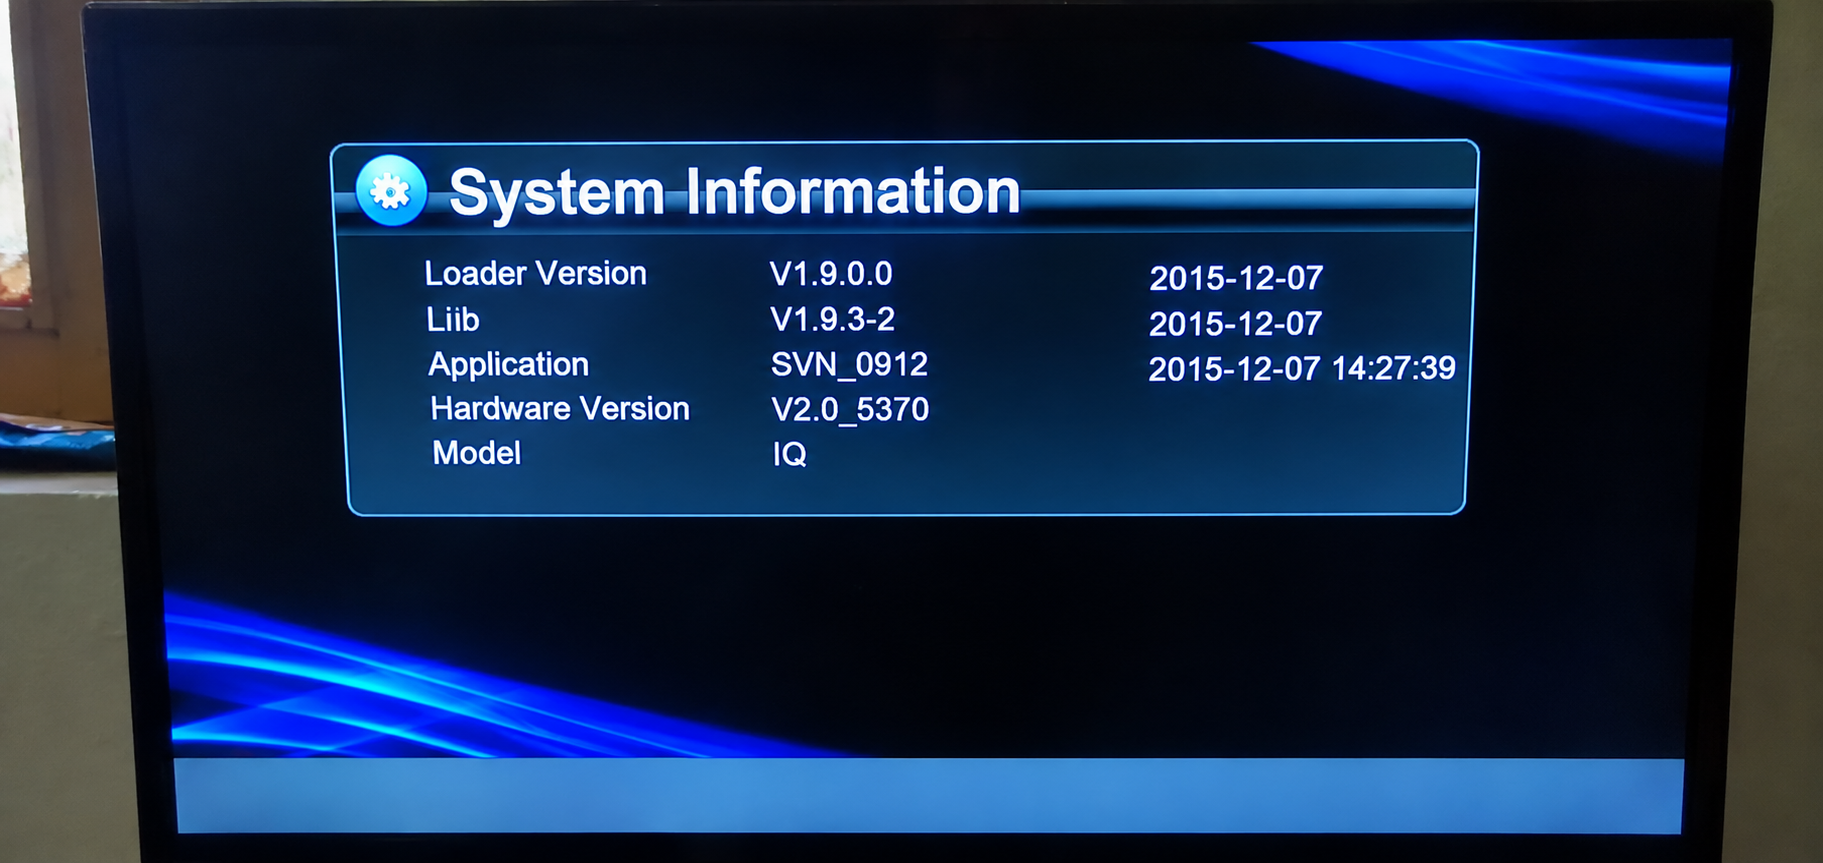This screenshot has height=863, width=1823.
Task: Click the Liib row date 2015-12-07
Action: [1235, 324]
